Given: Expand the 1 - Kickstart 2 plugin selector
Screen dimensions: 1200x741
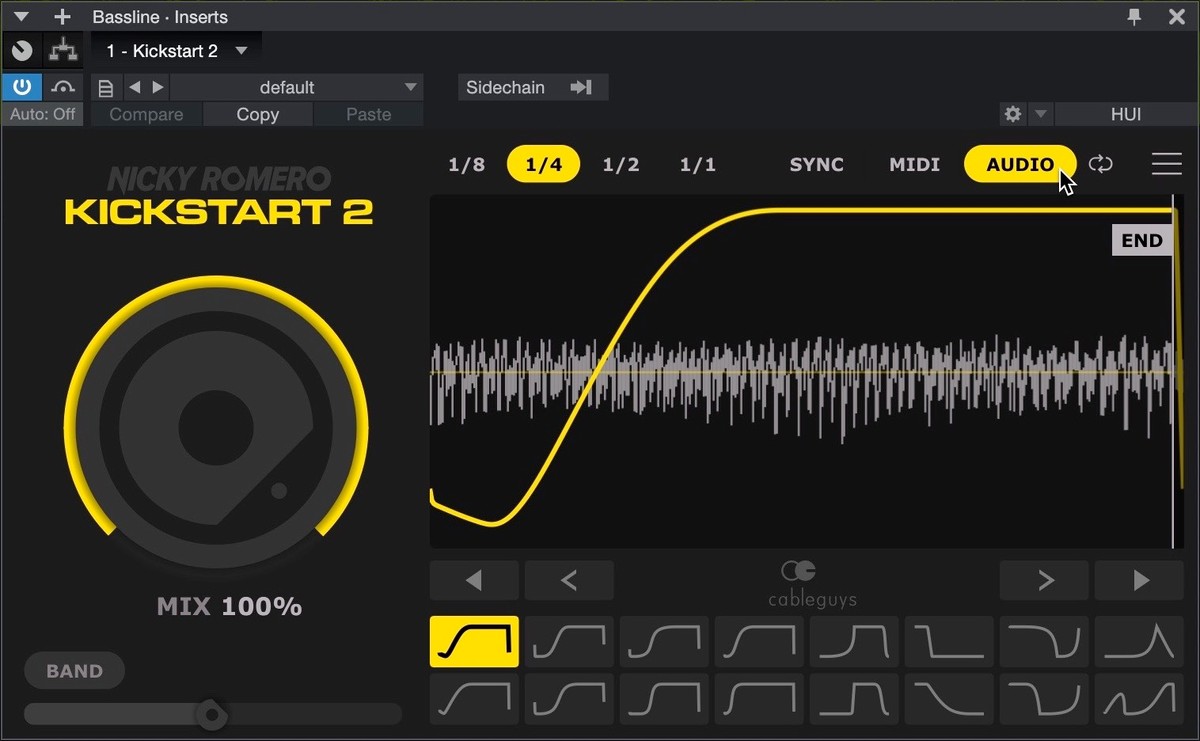Looking at the screenshot, I should [241, 50].
